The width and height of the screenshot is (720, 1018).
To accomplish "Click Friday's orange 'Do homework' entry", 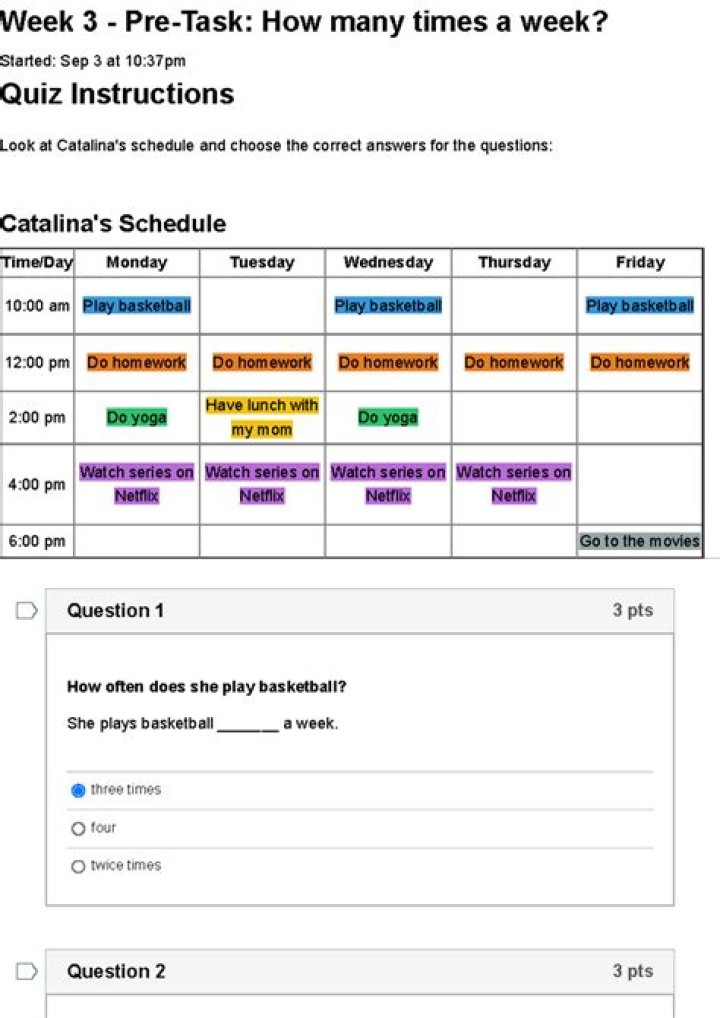I will tap(639, 362).
